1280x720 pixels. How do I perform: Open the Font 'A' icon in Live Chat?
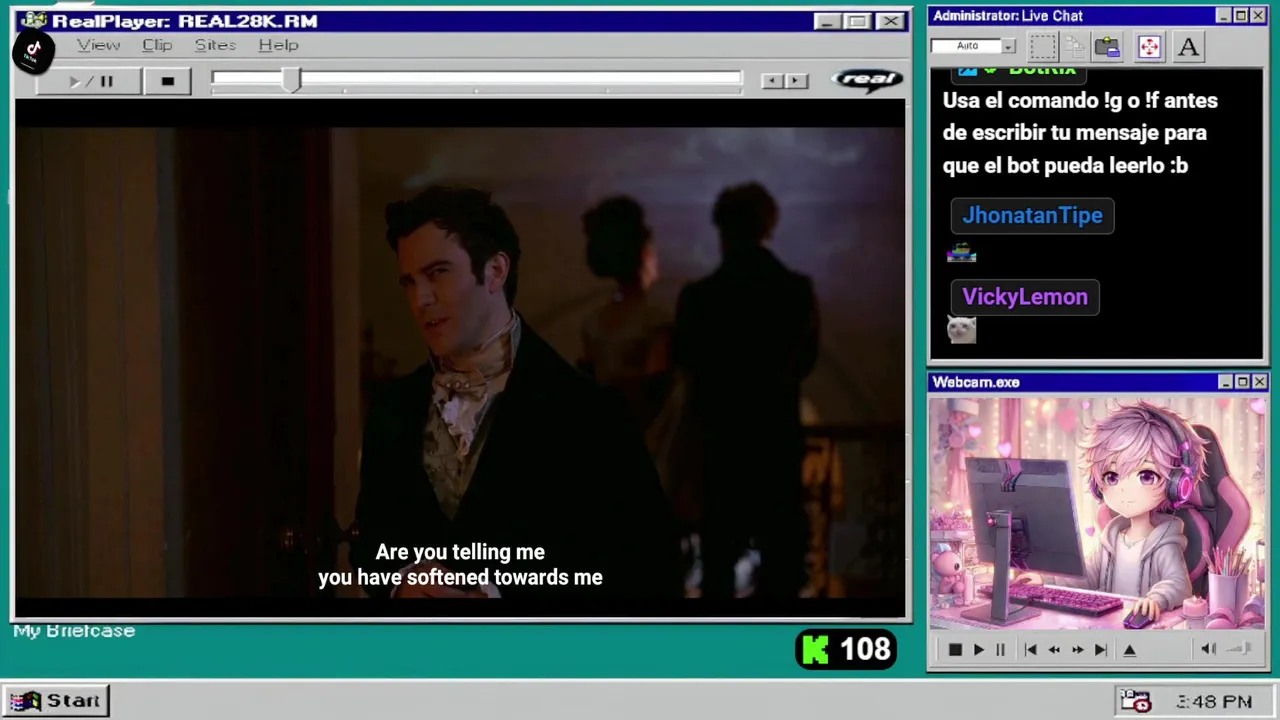point(1188,46)
